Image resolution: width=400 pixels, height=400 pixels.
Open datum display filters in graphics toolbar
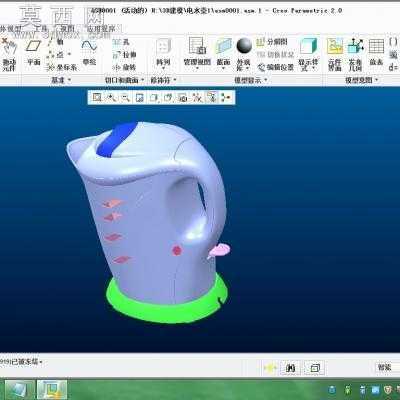(x=197, y=97)
